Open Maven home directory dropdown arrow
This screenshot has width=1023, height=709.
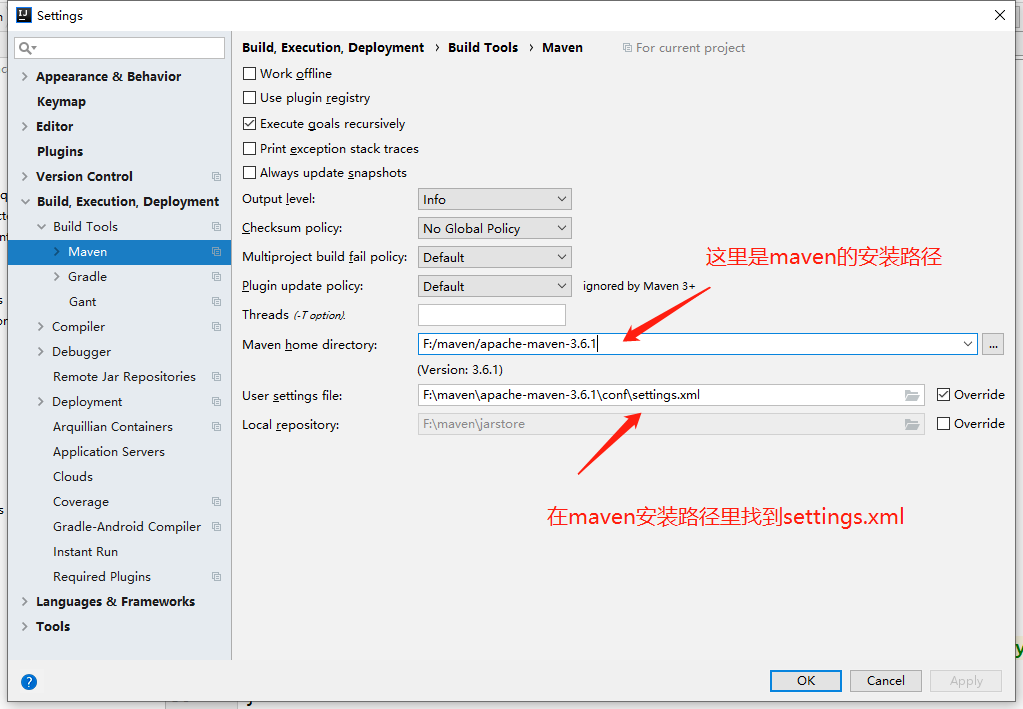968,344
